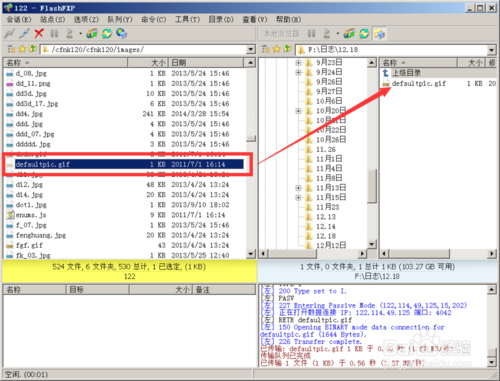Open the local path dropdown for F:\日志\12.18
The image size is (500, 381).
click(492, 50)
